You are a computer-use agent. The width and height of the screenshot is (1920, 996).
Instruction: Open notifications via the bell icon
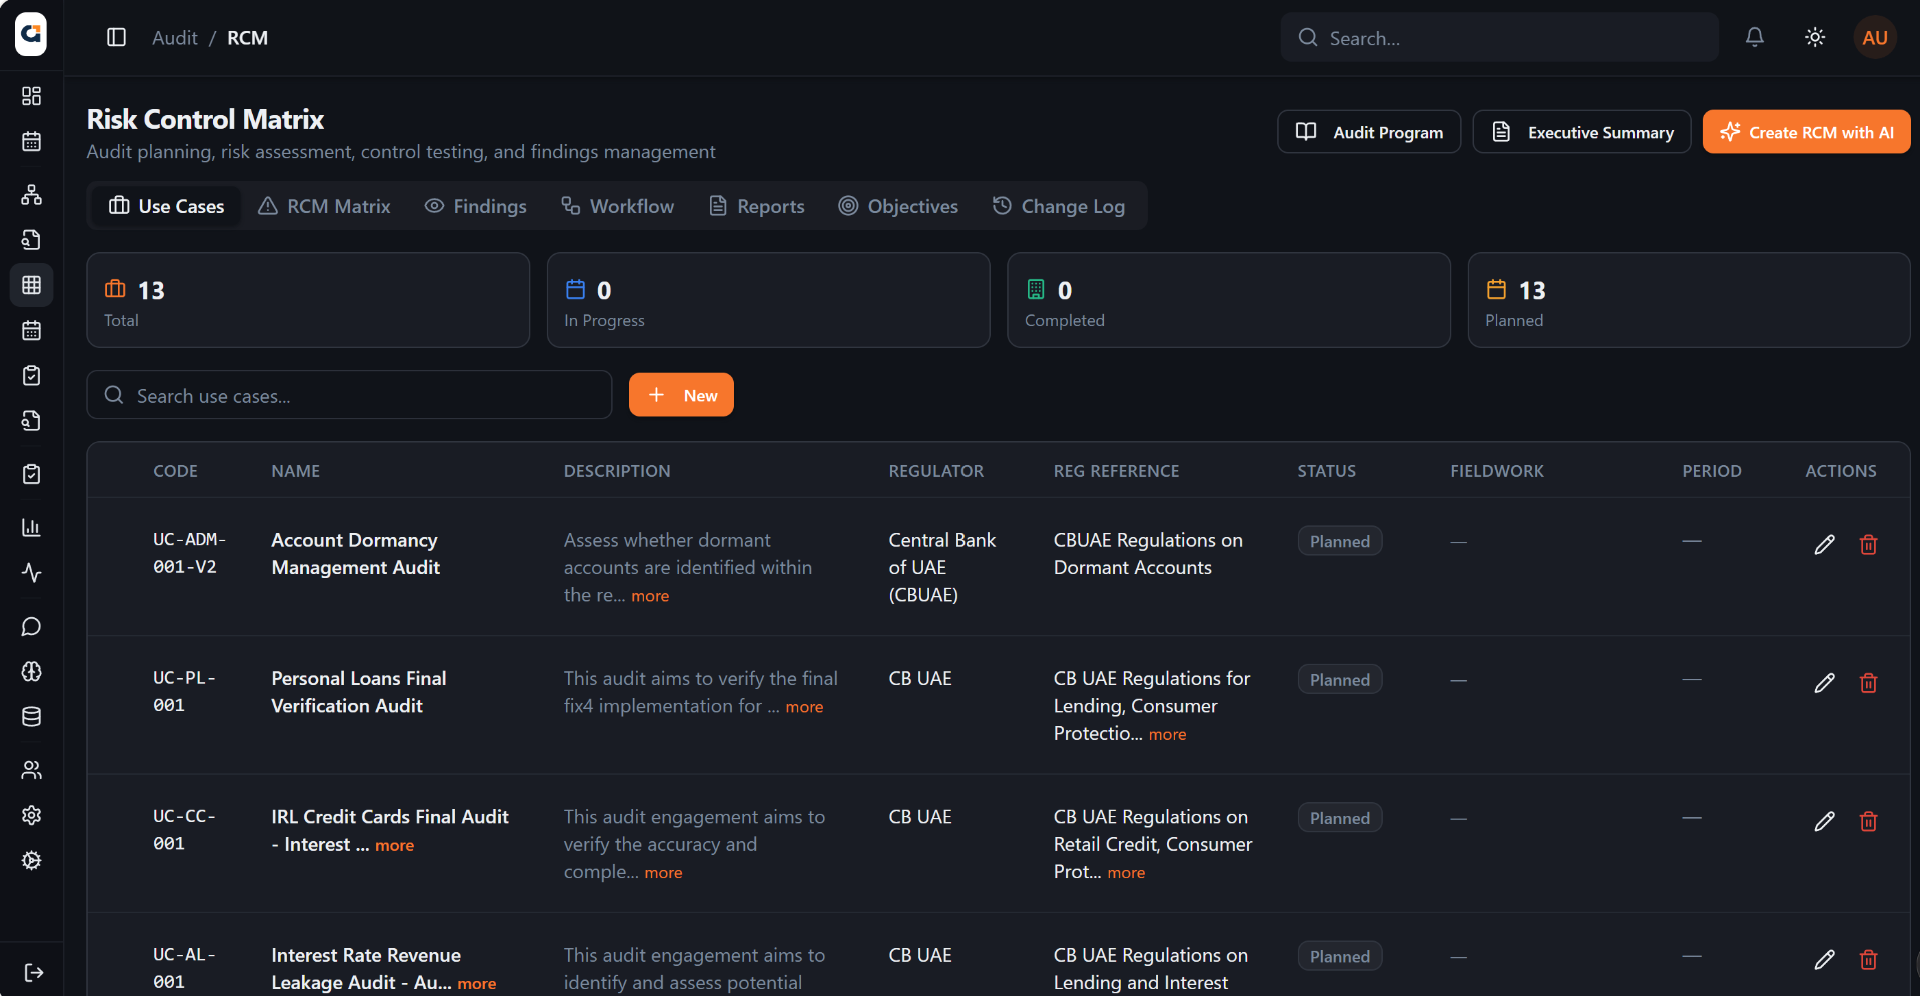1755,38
